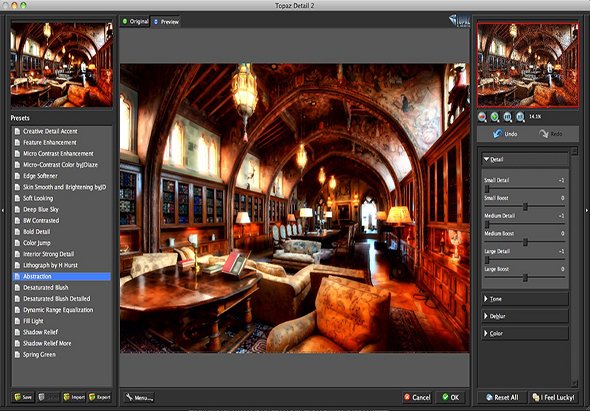Export the selected preset
590x411 pixels.
[x=100, y=397]
